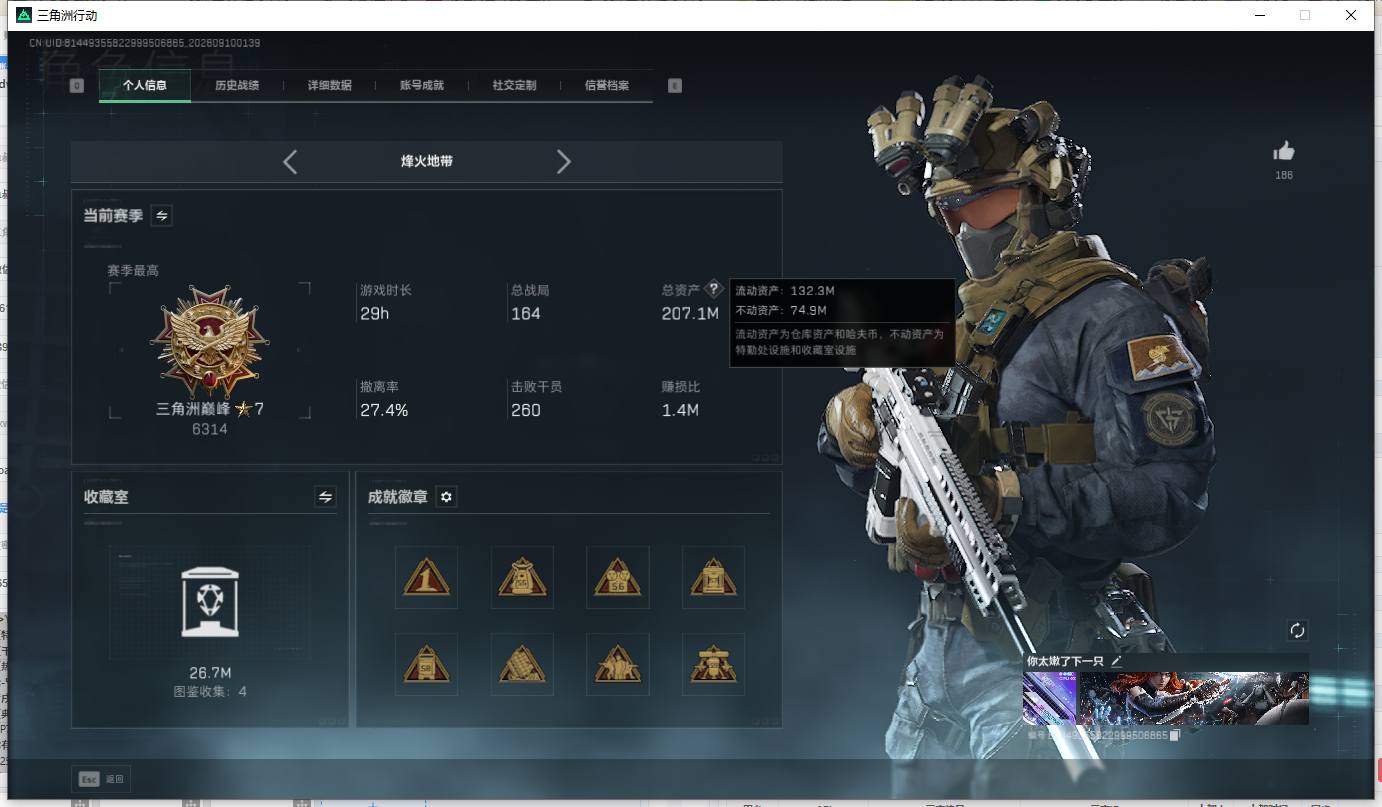
Task: Click the red-haired character banner image
Action: [1194, 698]
